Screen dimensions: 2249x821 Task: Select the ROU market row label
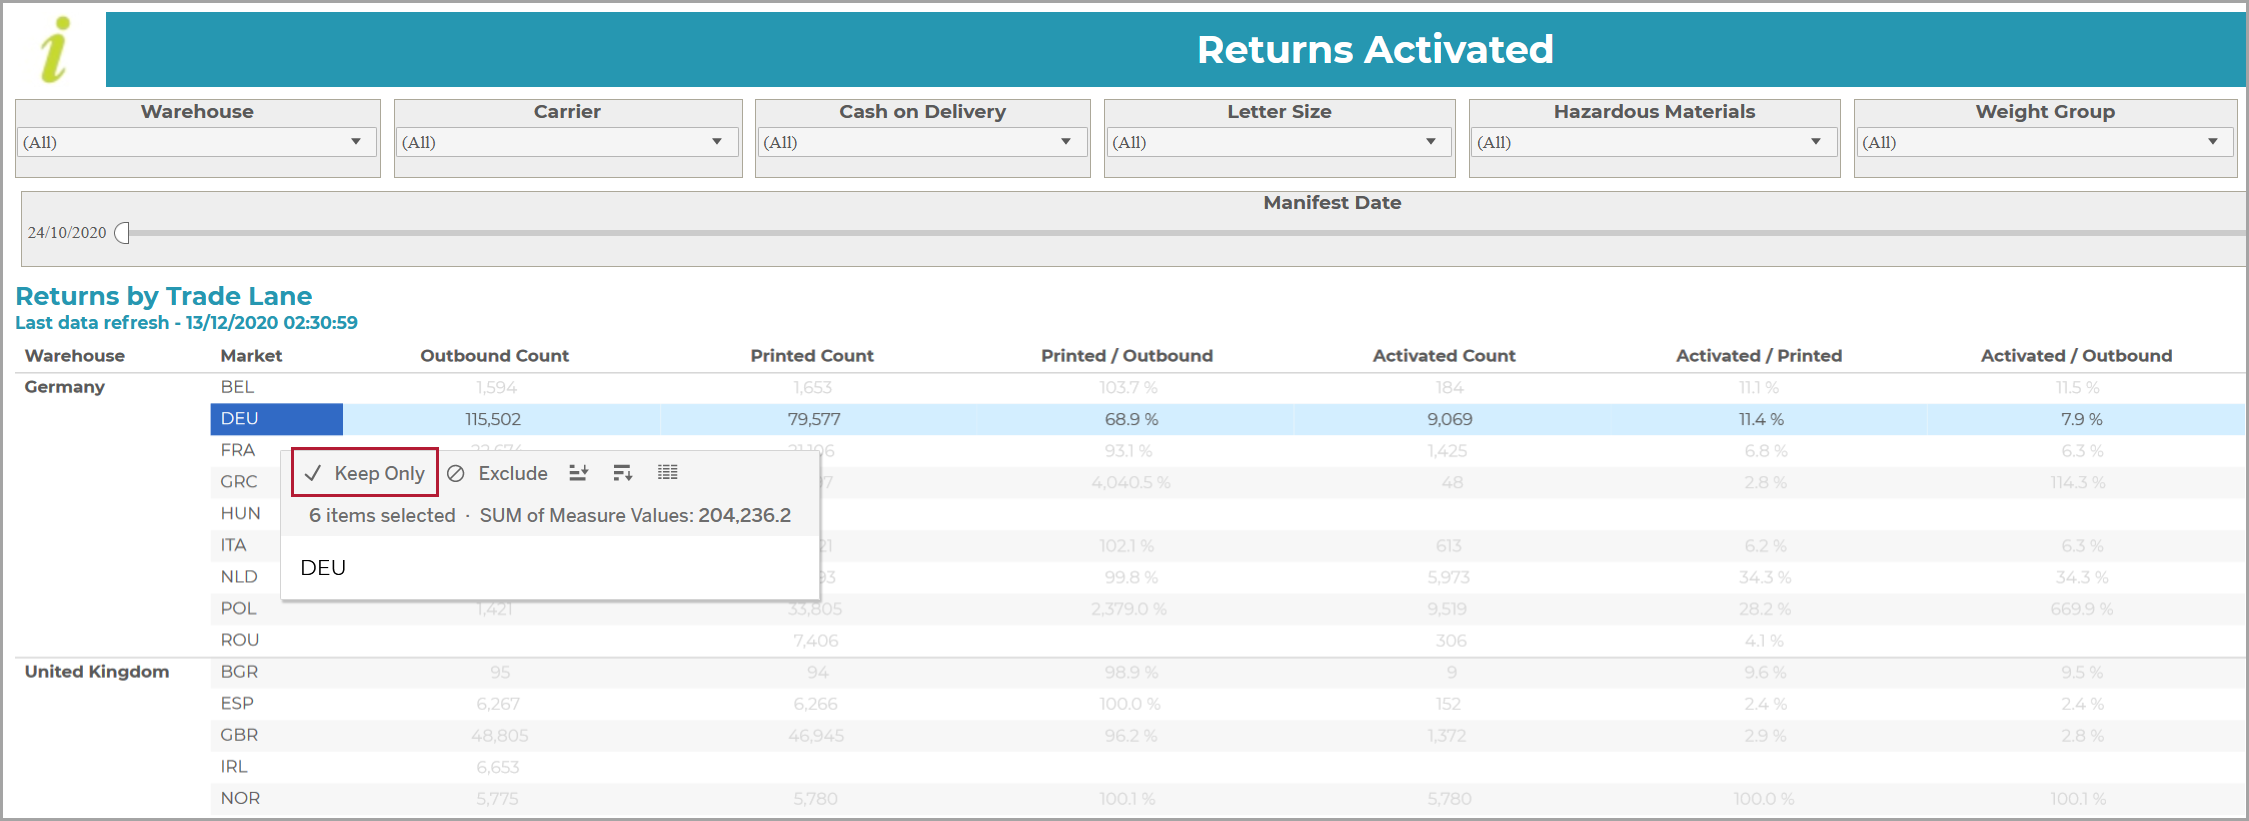[239, 640]
